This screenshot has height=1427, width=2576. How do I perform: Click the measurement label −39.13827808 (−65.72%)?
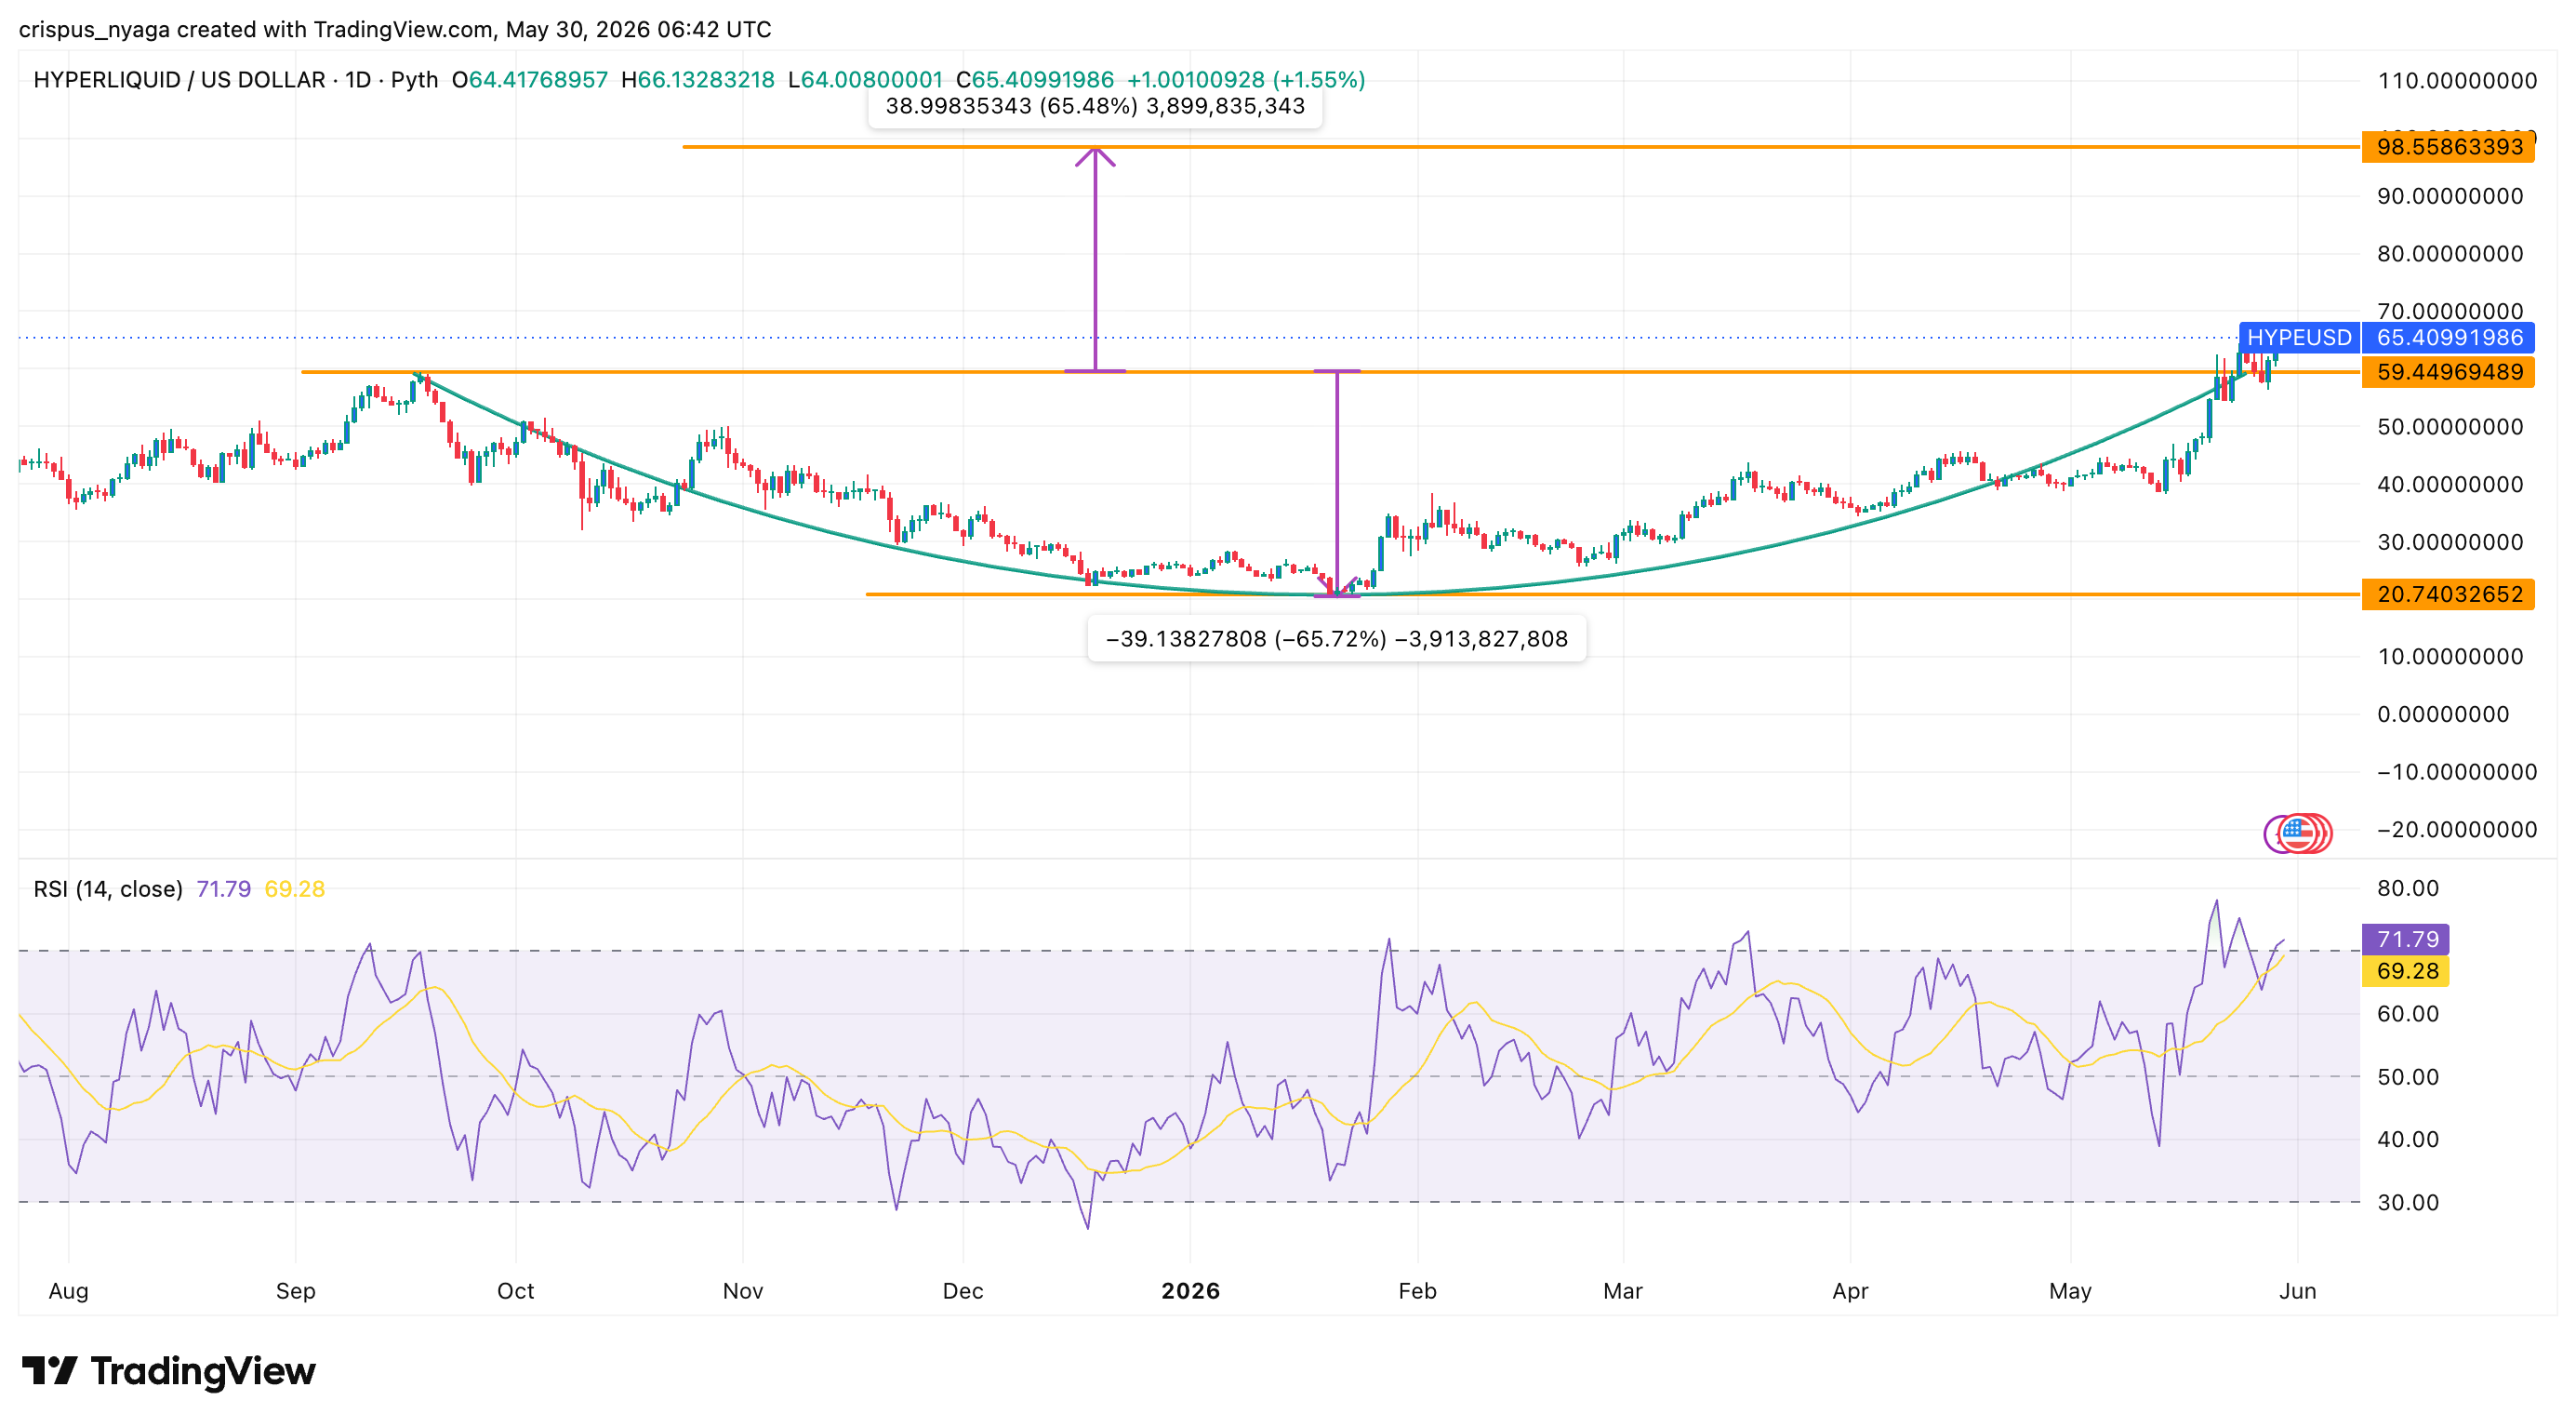(x=1336, y=639)
